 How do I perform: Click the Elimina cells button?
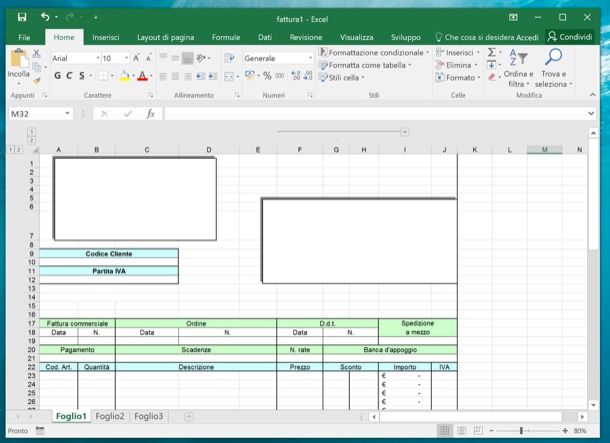[457, 65]
